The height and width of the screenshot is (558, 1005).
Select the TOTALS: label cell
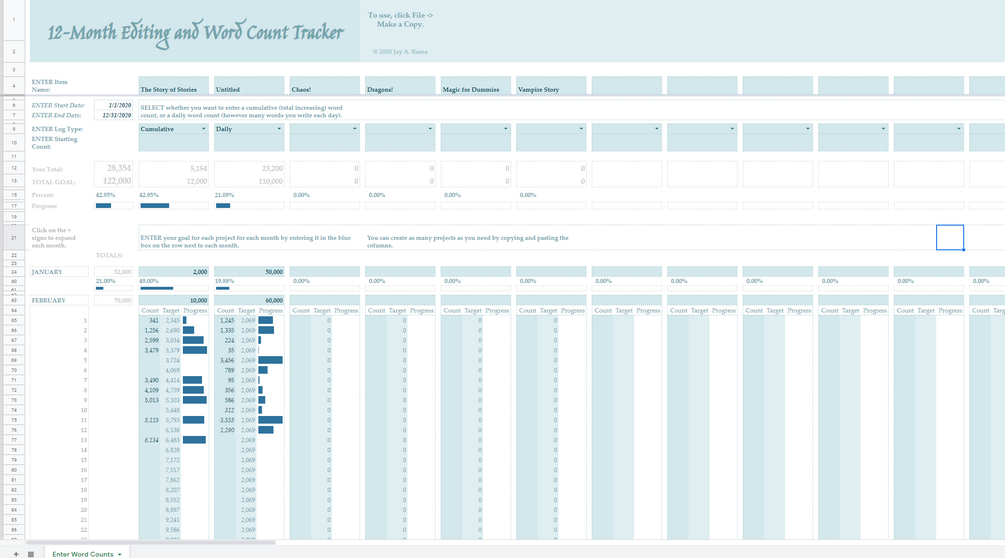pyautogui.click(x=109, y=255)
